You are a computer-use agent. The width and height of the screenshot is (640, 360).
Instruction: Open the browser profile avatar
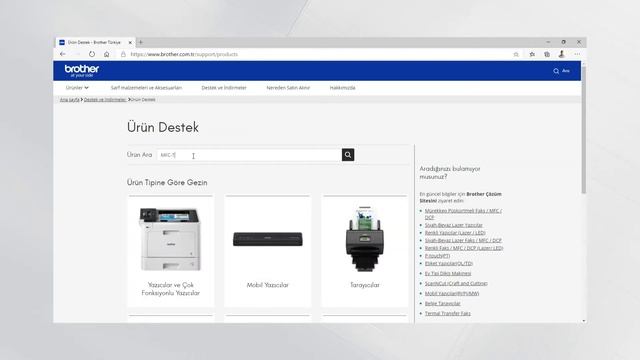tap(562, 54)
